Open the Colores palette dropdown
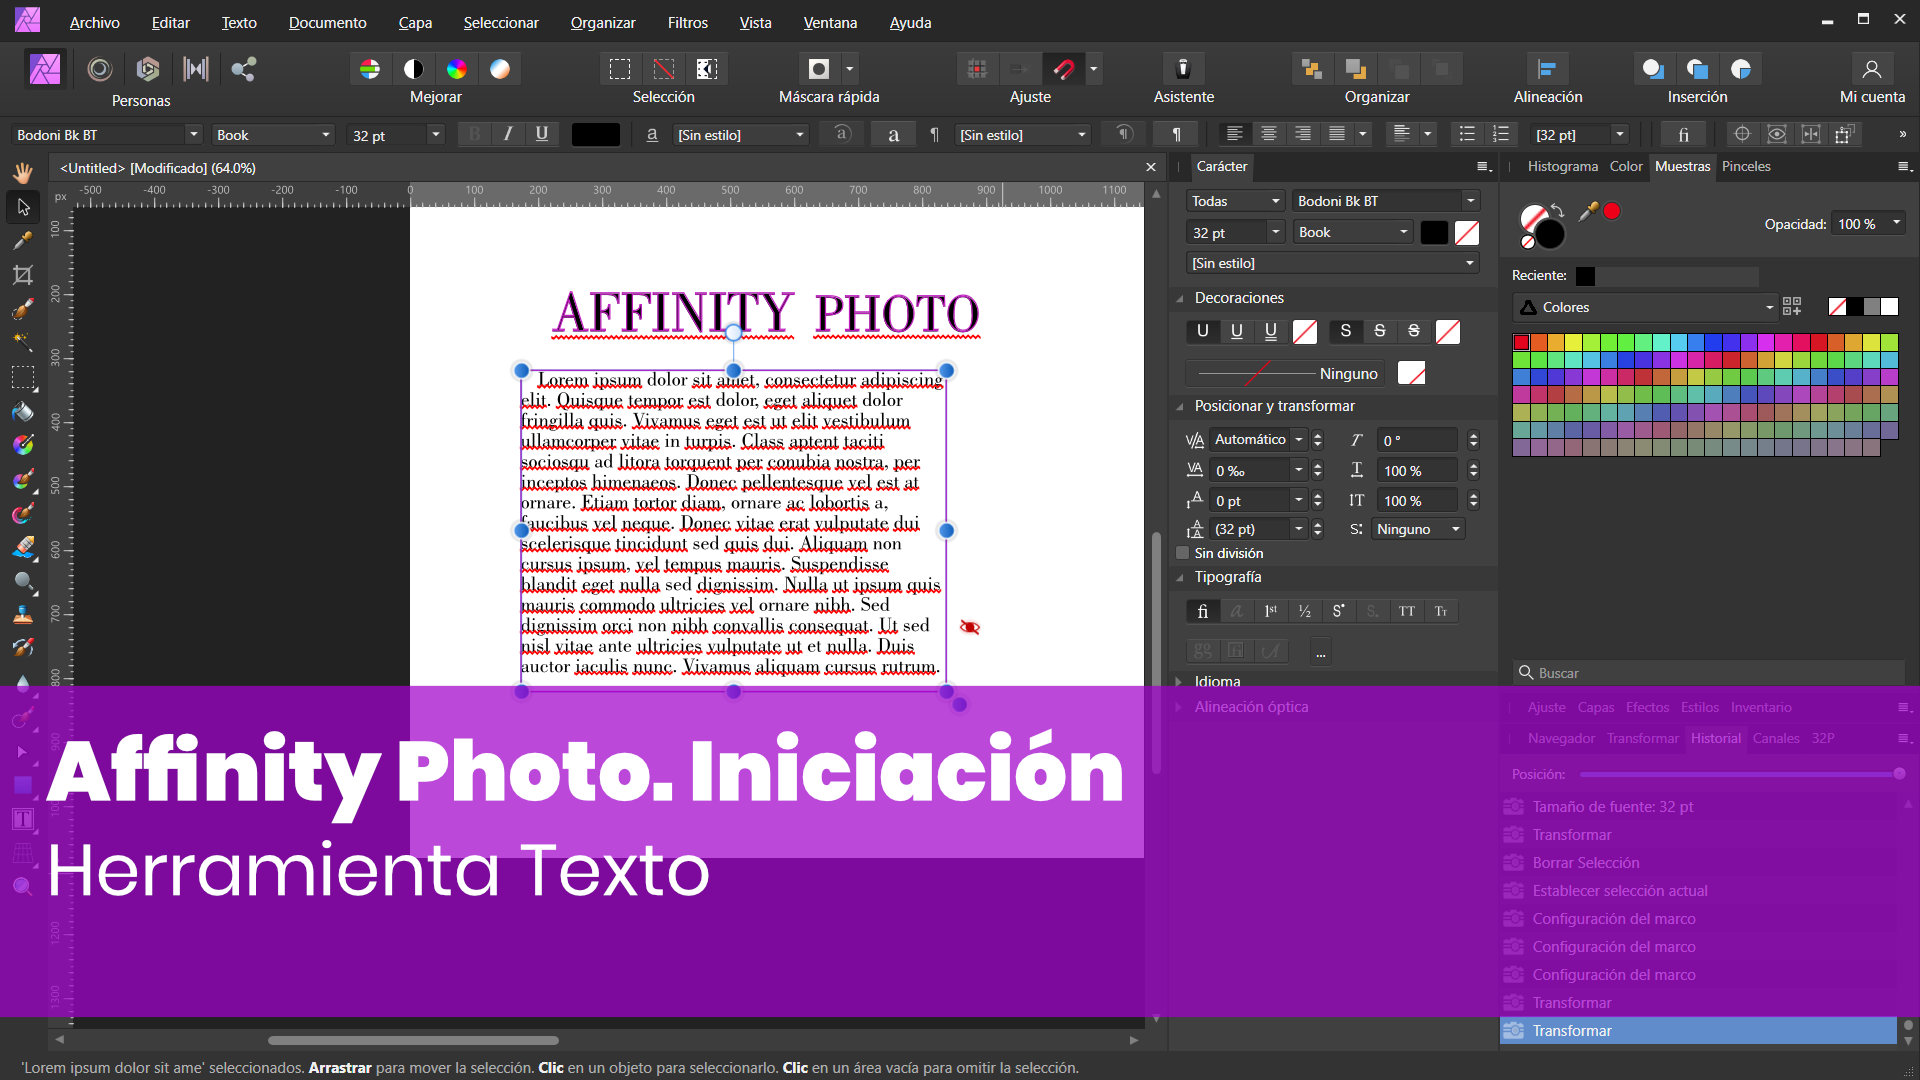Viewport: 1920px width, 1080px height. tap(1645, 307)
